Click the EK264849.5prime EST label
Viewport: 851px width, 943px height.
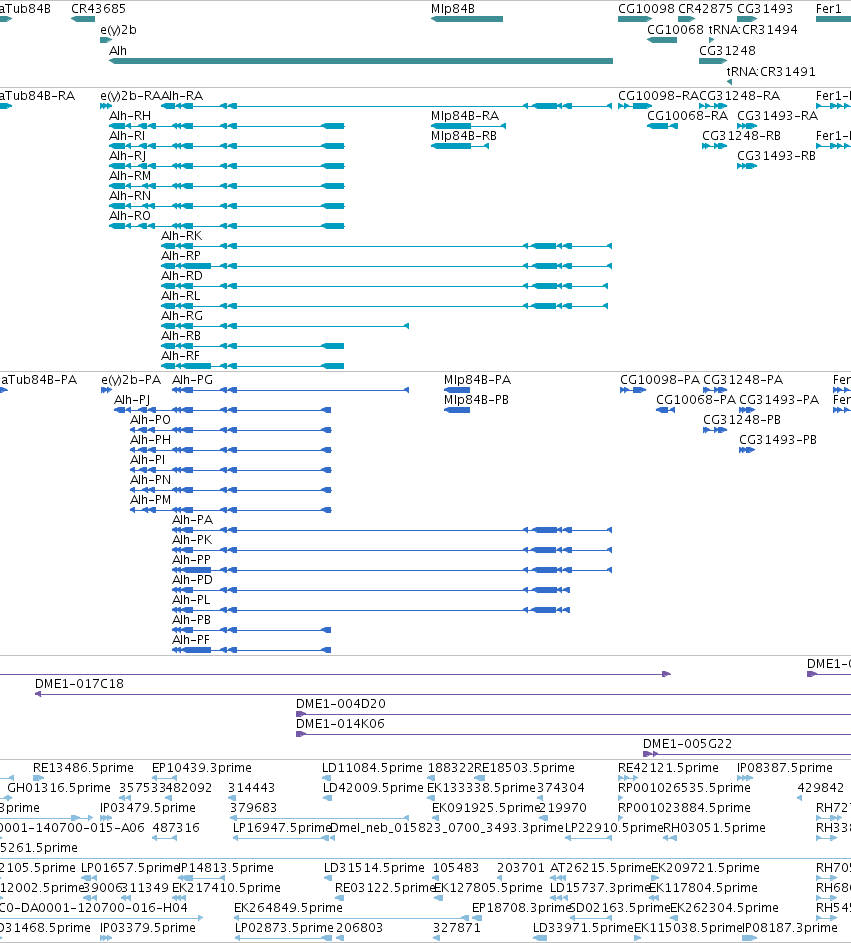point(288,908)
